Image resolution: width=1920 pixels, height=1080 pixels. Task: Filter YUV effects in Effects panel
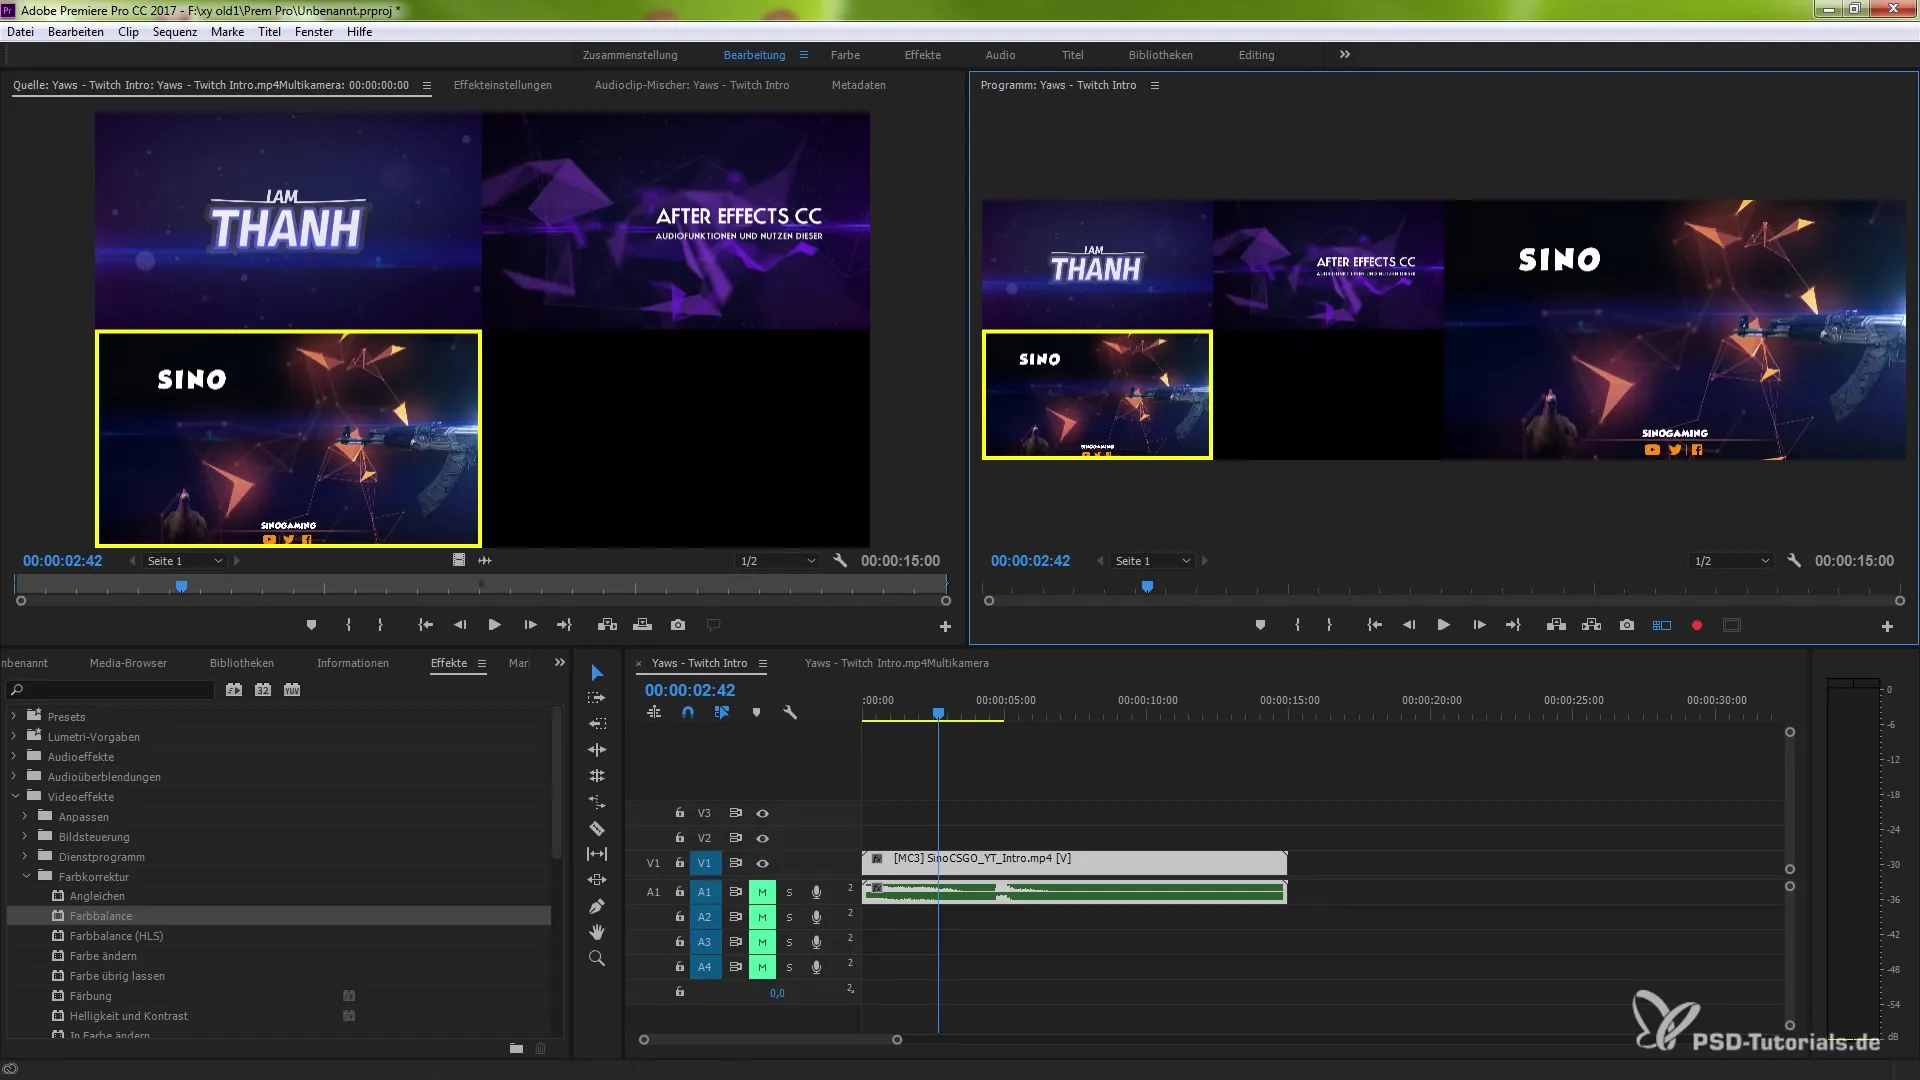[x=292, y=690]
